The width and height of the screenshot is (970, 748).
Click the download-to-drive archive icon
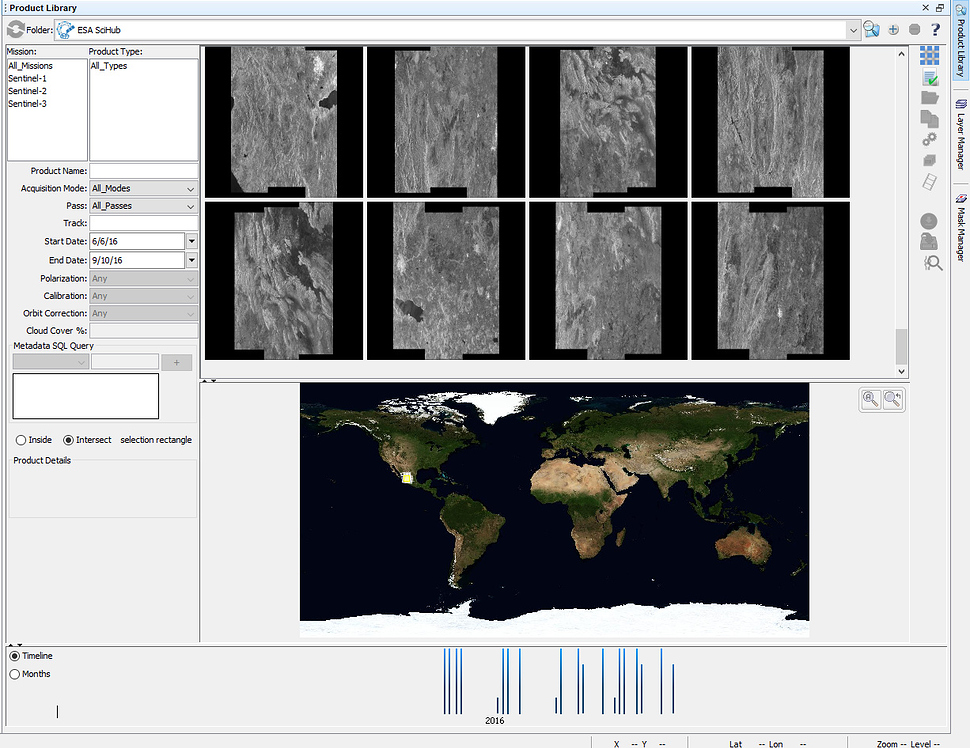pos(929,242)
